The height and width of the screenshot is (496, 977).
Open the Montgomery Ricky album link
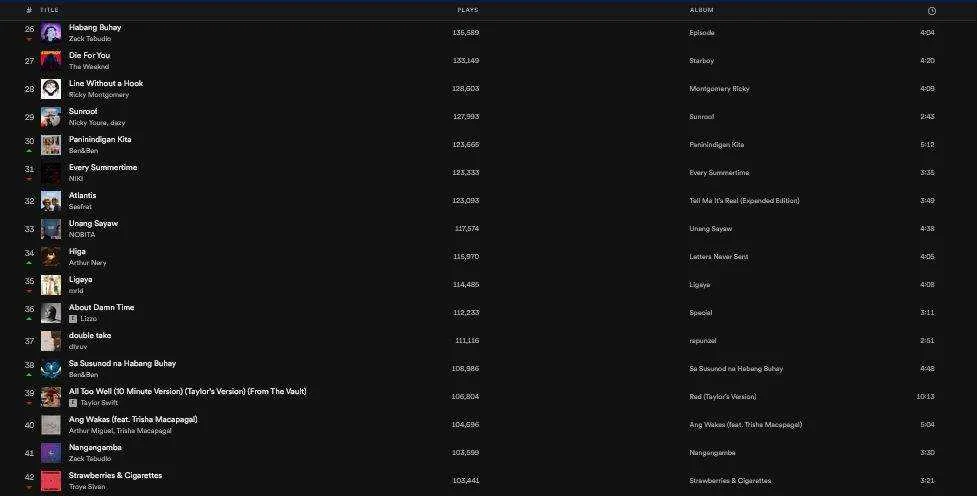[719, 88]
